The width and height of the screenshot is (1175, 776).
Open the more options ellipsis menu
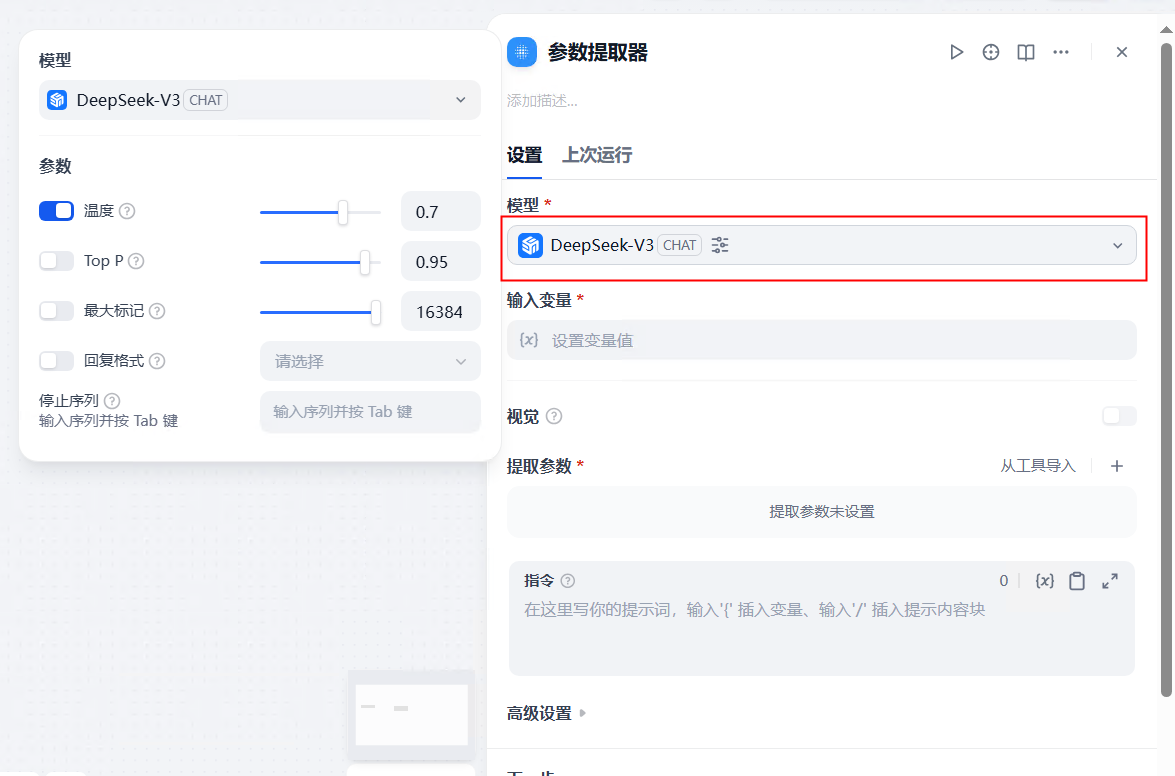click(x=1060, y=51)
